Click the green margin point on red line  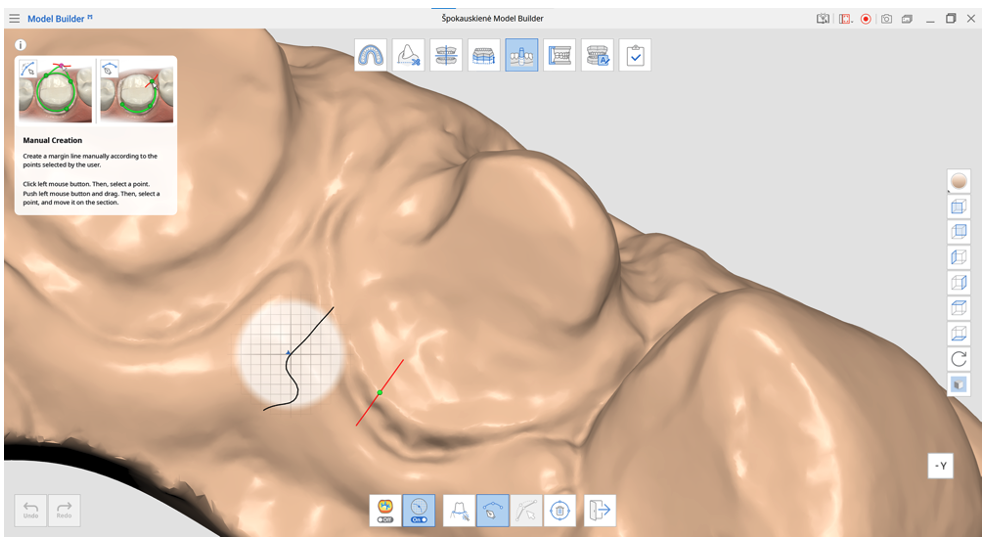[380, 392]
